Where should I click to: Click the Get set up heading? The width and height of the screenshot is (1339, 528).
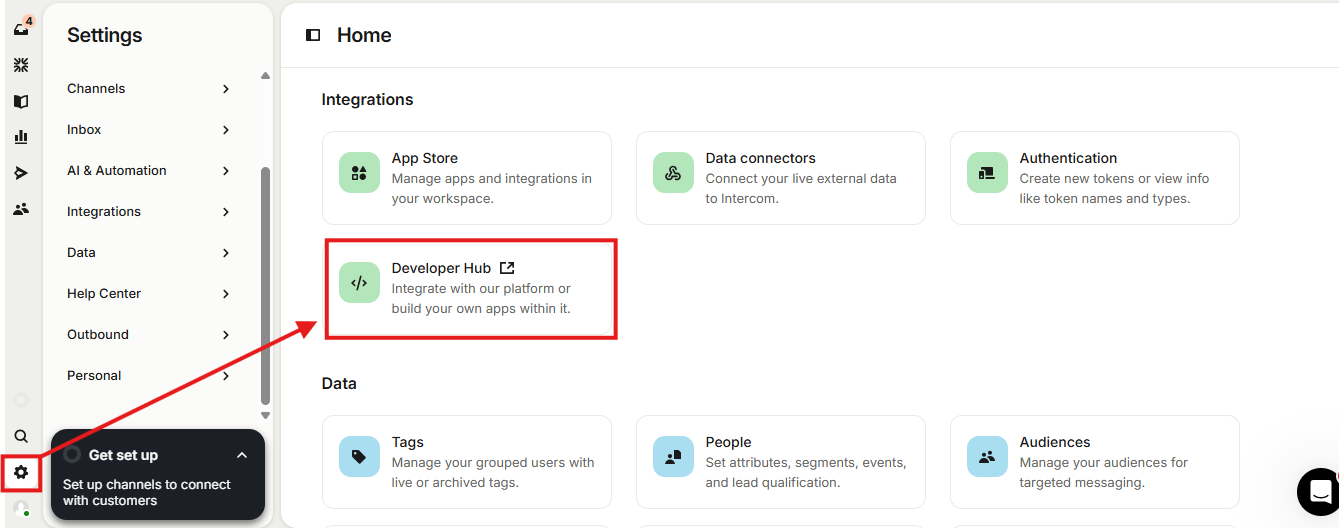123,455
